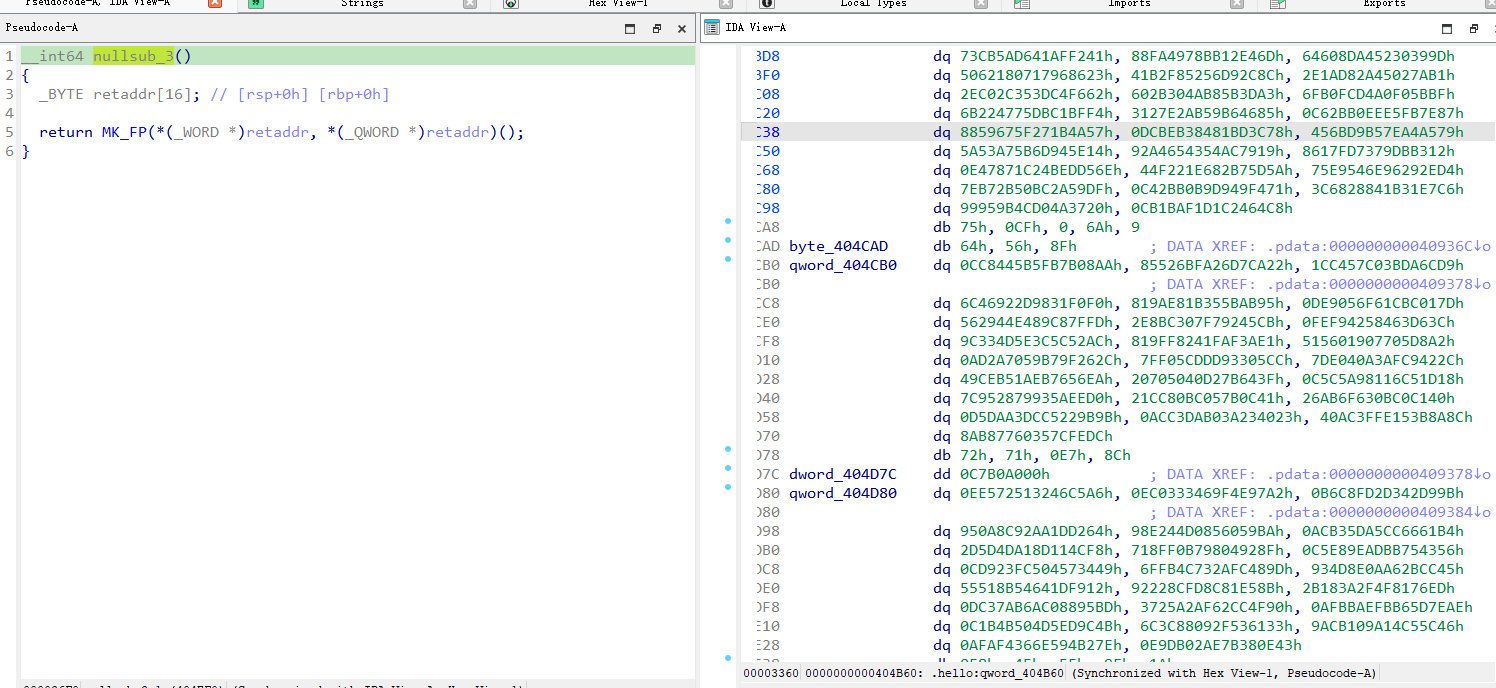Click the [rsp+0h] [rbp+0h] comment

(x=300, y=94)
